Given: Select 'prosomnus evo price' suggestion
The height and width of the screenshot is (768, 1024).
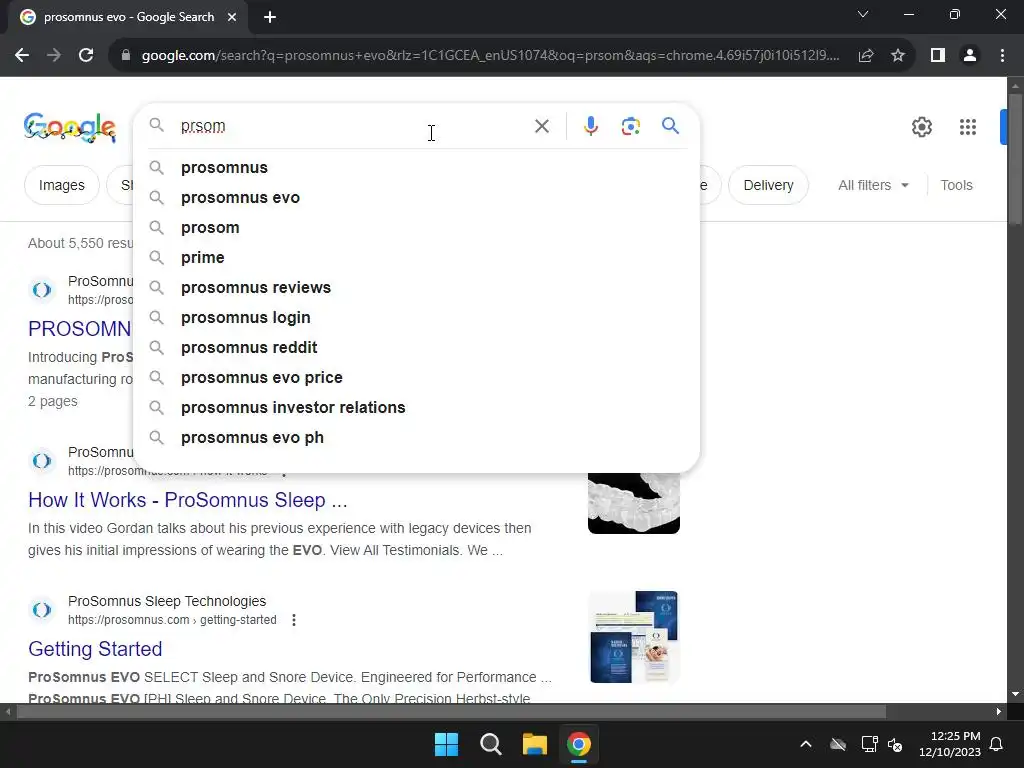Looking at the screenshot, I should (x=417, y=378).
